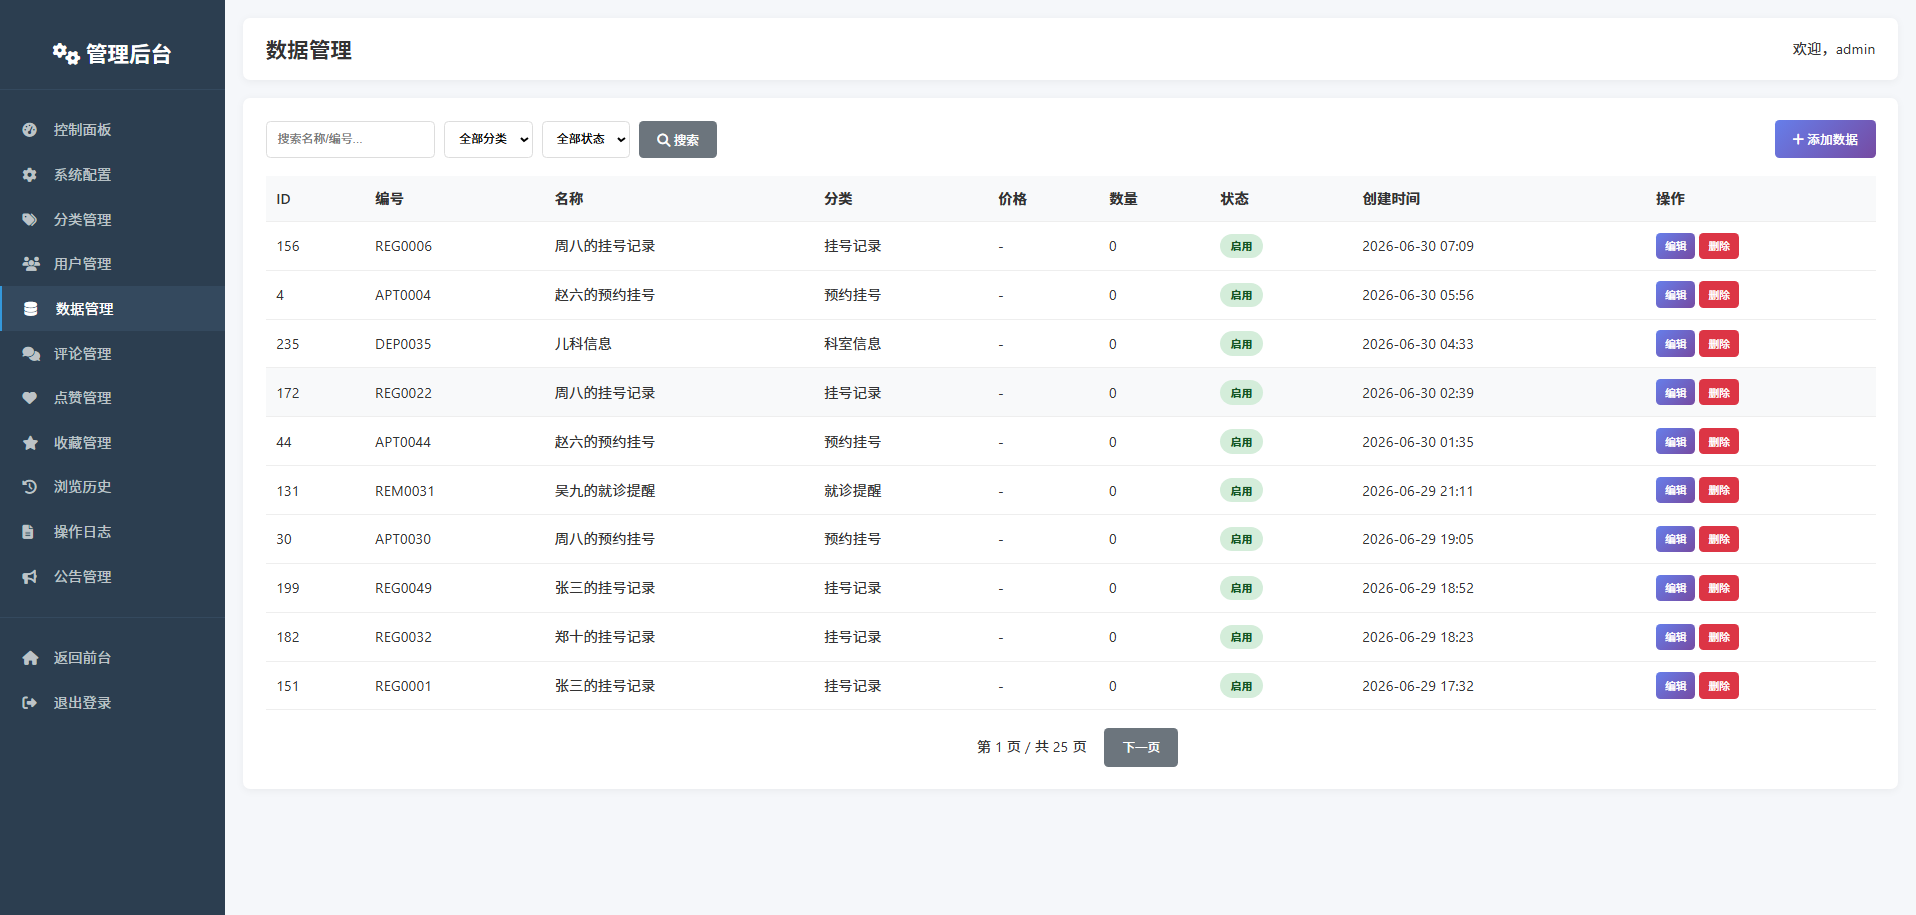Viewport: 1916px width, 915px height.
Task: Click the name 郑十的挂号记录
Action: point(605,637)
